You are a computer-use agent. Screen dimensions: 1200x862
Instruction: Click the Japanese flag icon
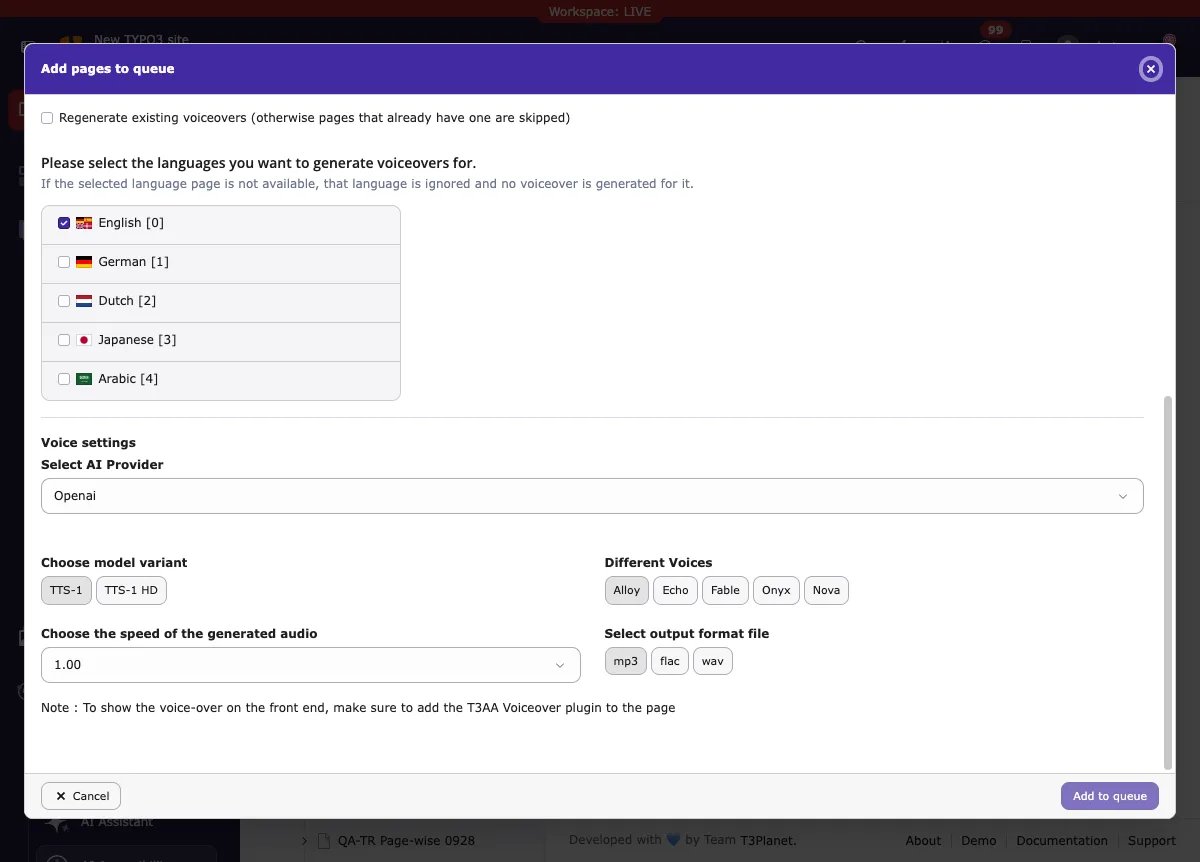point(84,340)
